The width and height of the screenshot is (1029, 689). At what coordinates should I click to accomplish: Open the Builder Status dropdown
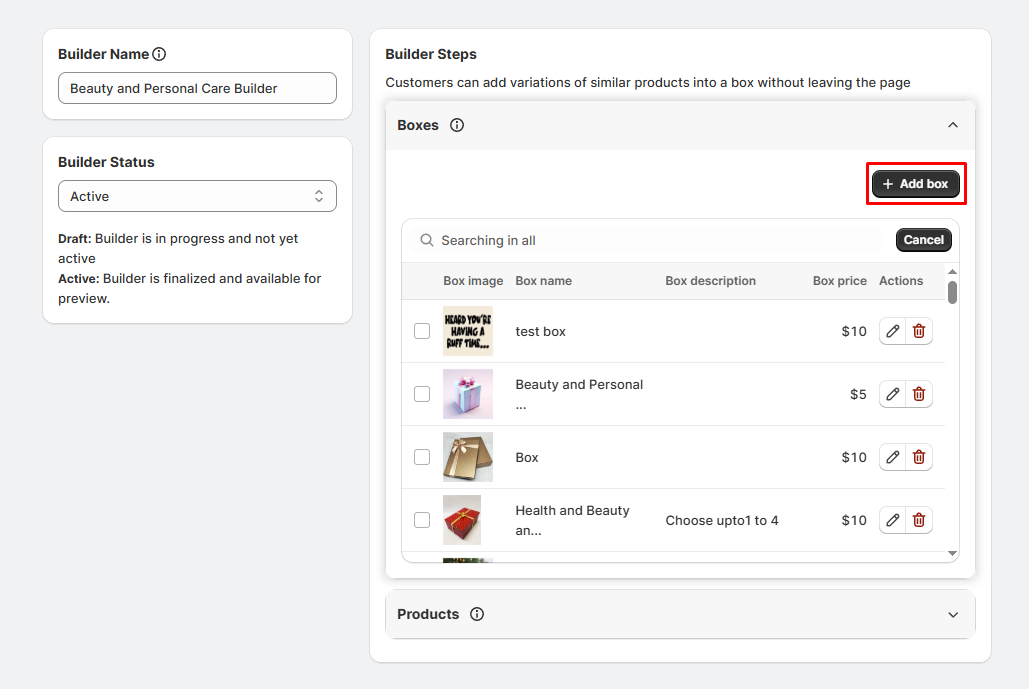click(197, 196)
